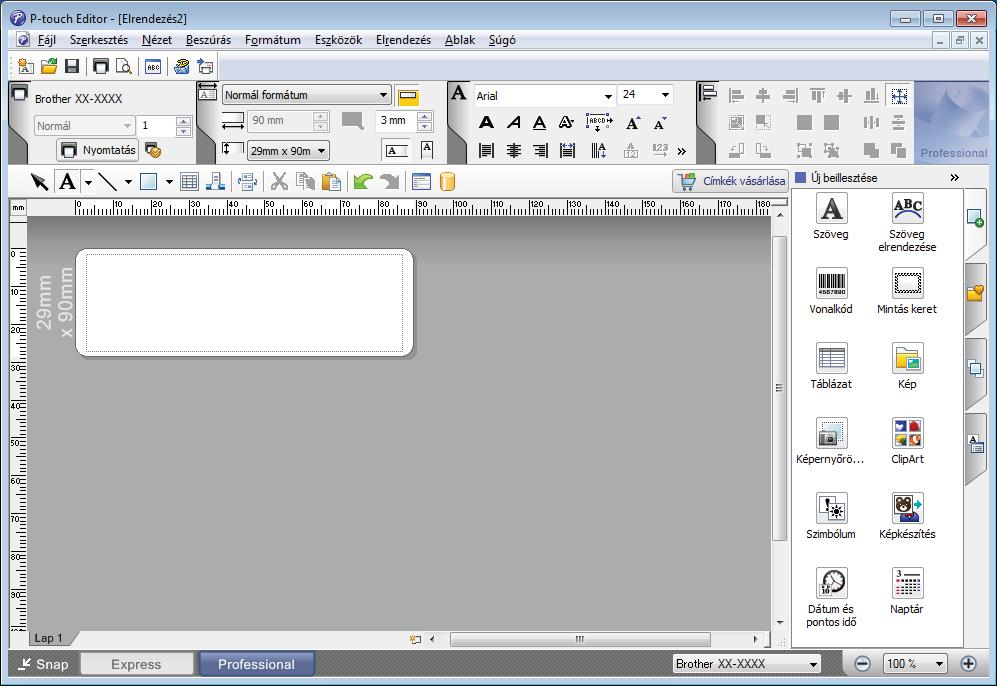This screenshot has width=997, height=686.
Task: Select the arrow pointer tool
Action: coord(39,182)
